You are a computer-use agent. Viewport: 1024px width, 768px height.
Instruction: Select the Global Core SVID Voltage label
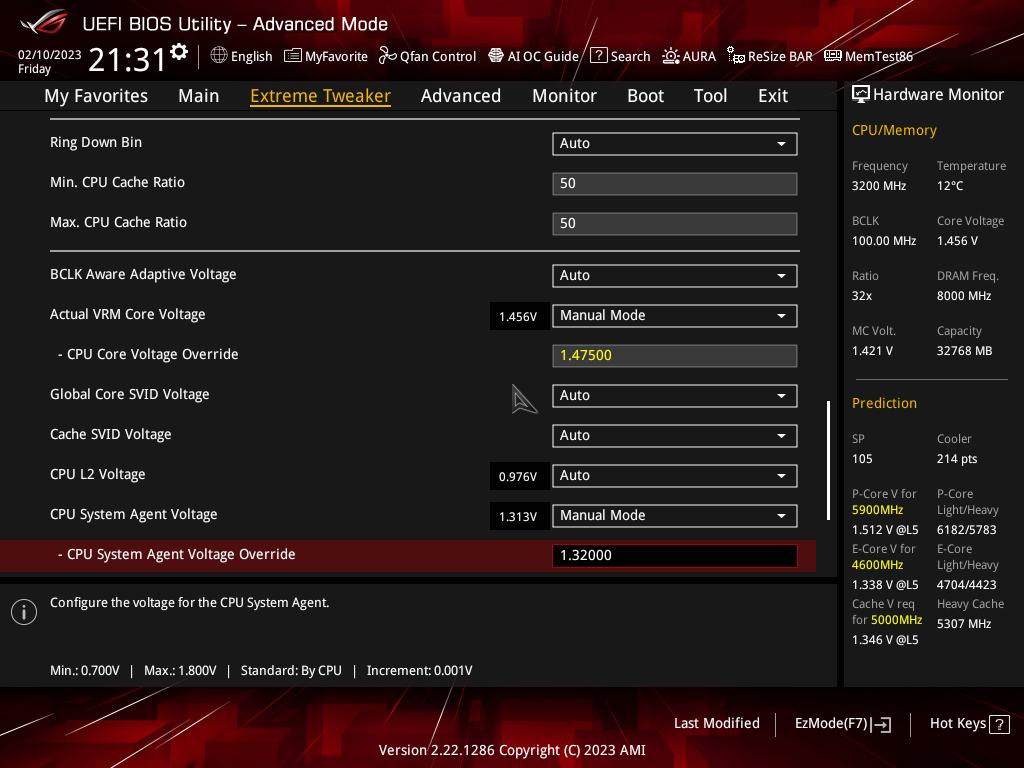(x=129, y=394)
